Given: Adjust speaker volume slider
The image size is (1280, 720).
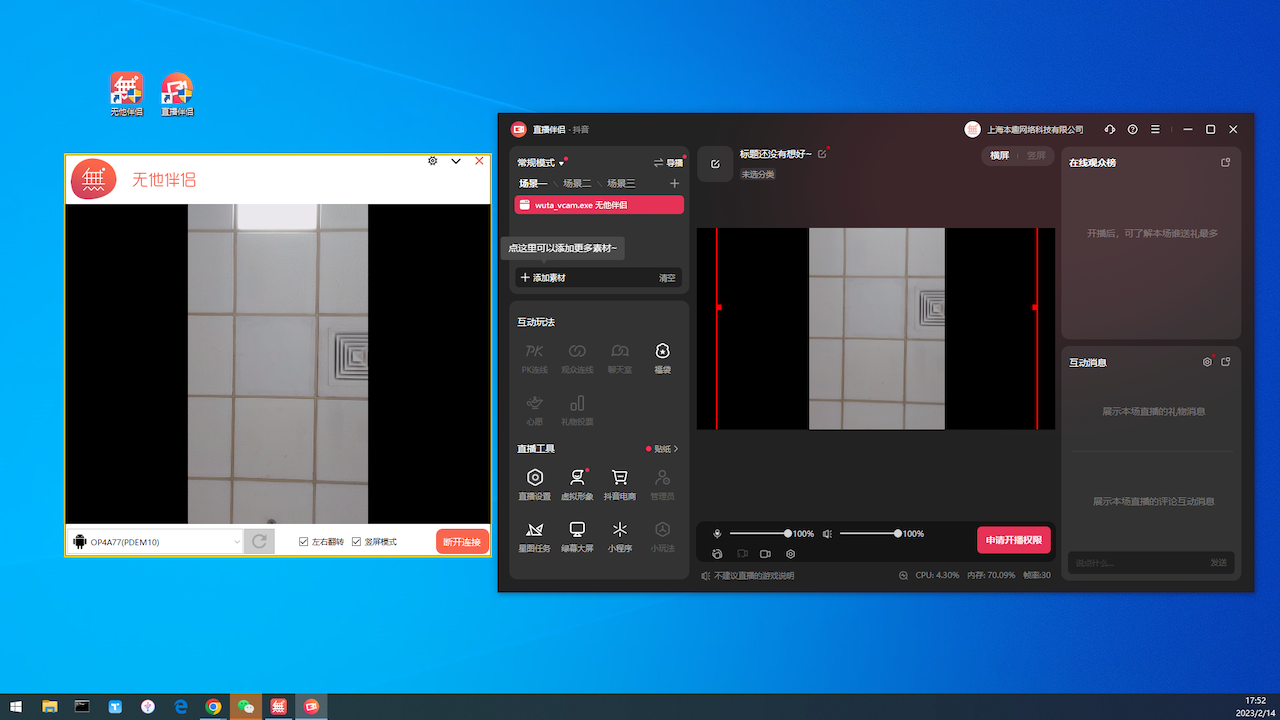Looking at the screenshot, I should click(869, 534).
